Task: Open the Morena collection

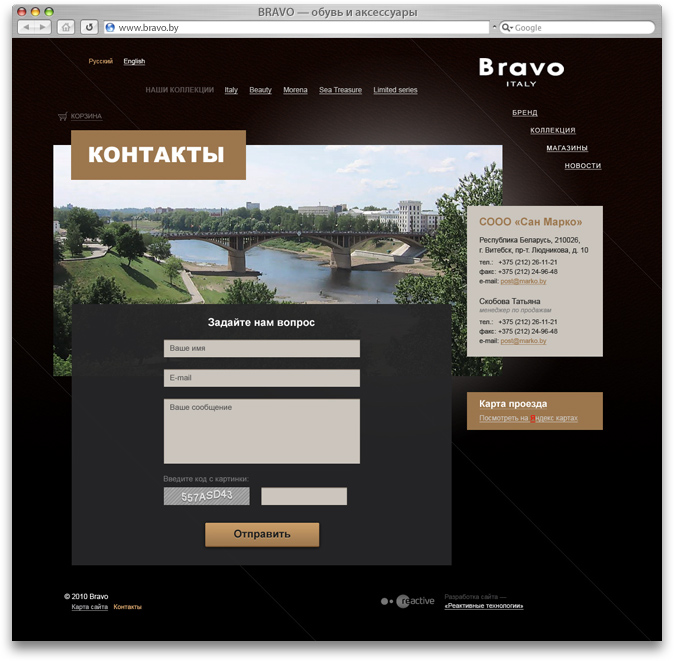Action: point(295,90)
